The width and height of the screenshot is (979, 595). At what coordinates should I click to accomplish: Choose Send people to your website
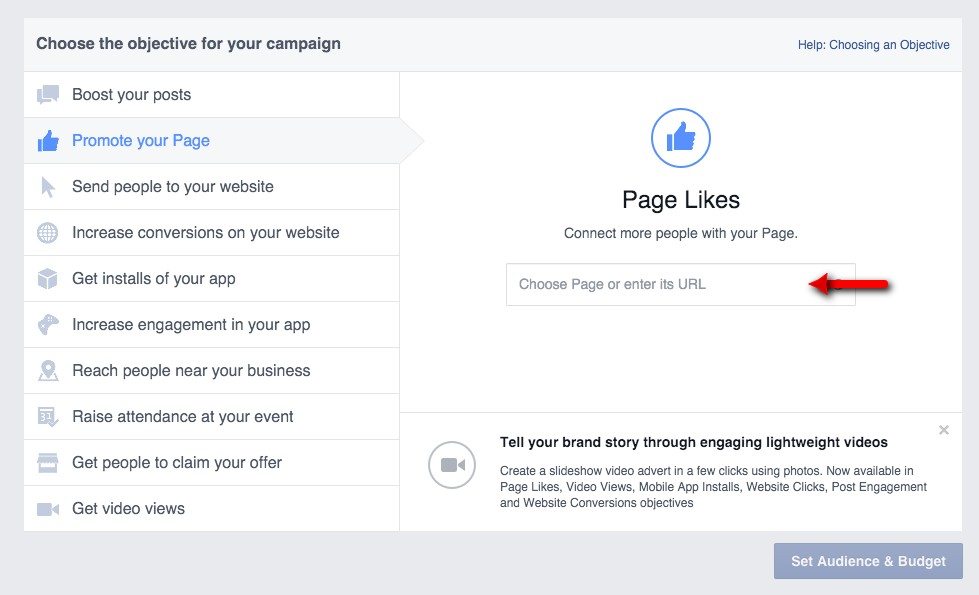(x=172, y=187)
